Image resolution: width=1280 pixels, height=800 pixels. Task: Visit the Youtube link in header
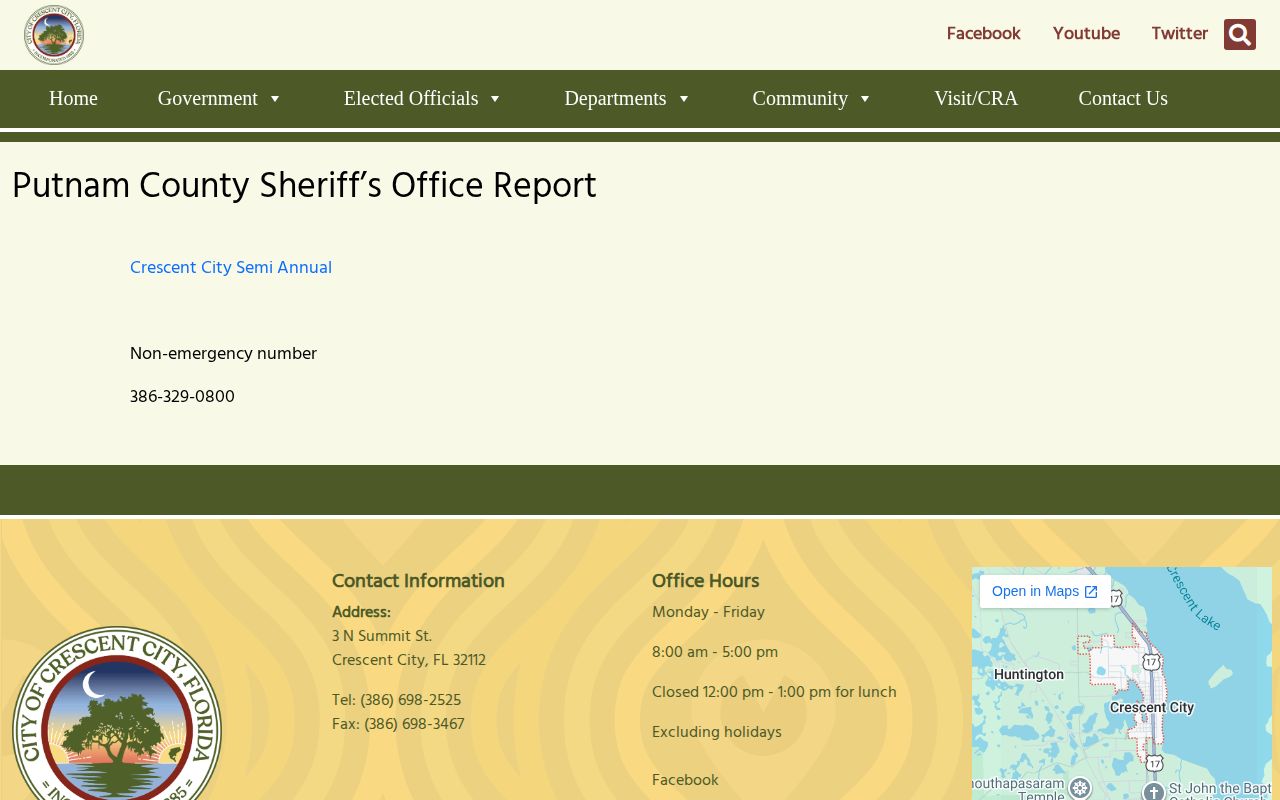click(x=1086, y=34)
